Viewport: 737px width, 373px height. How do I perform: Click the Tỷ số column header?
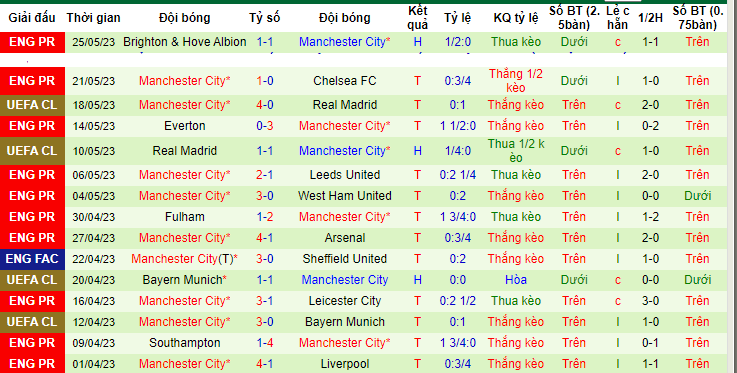coord(265,18)
